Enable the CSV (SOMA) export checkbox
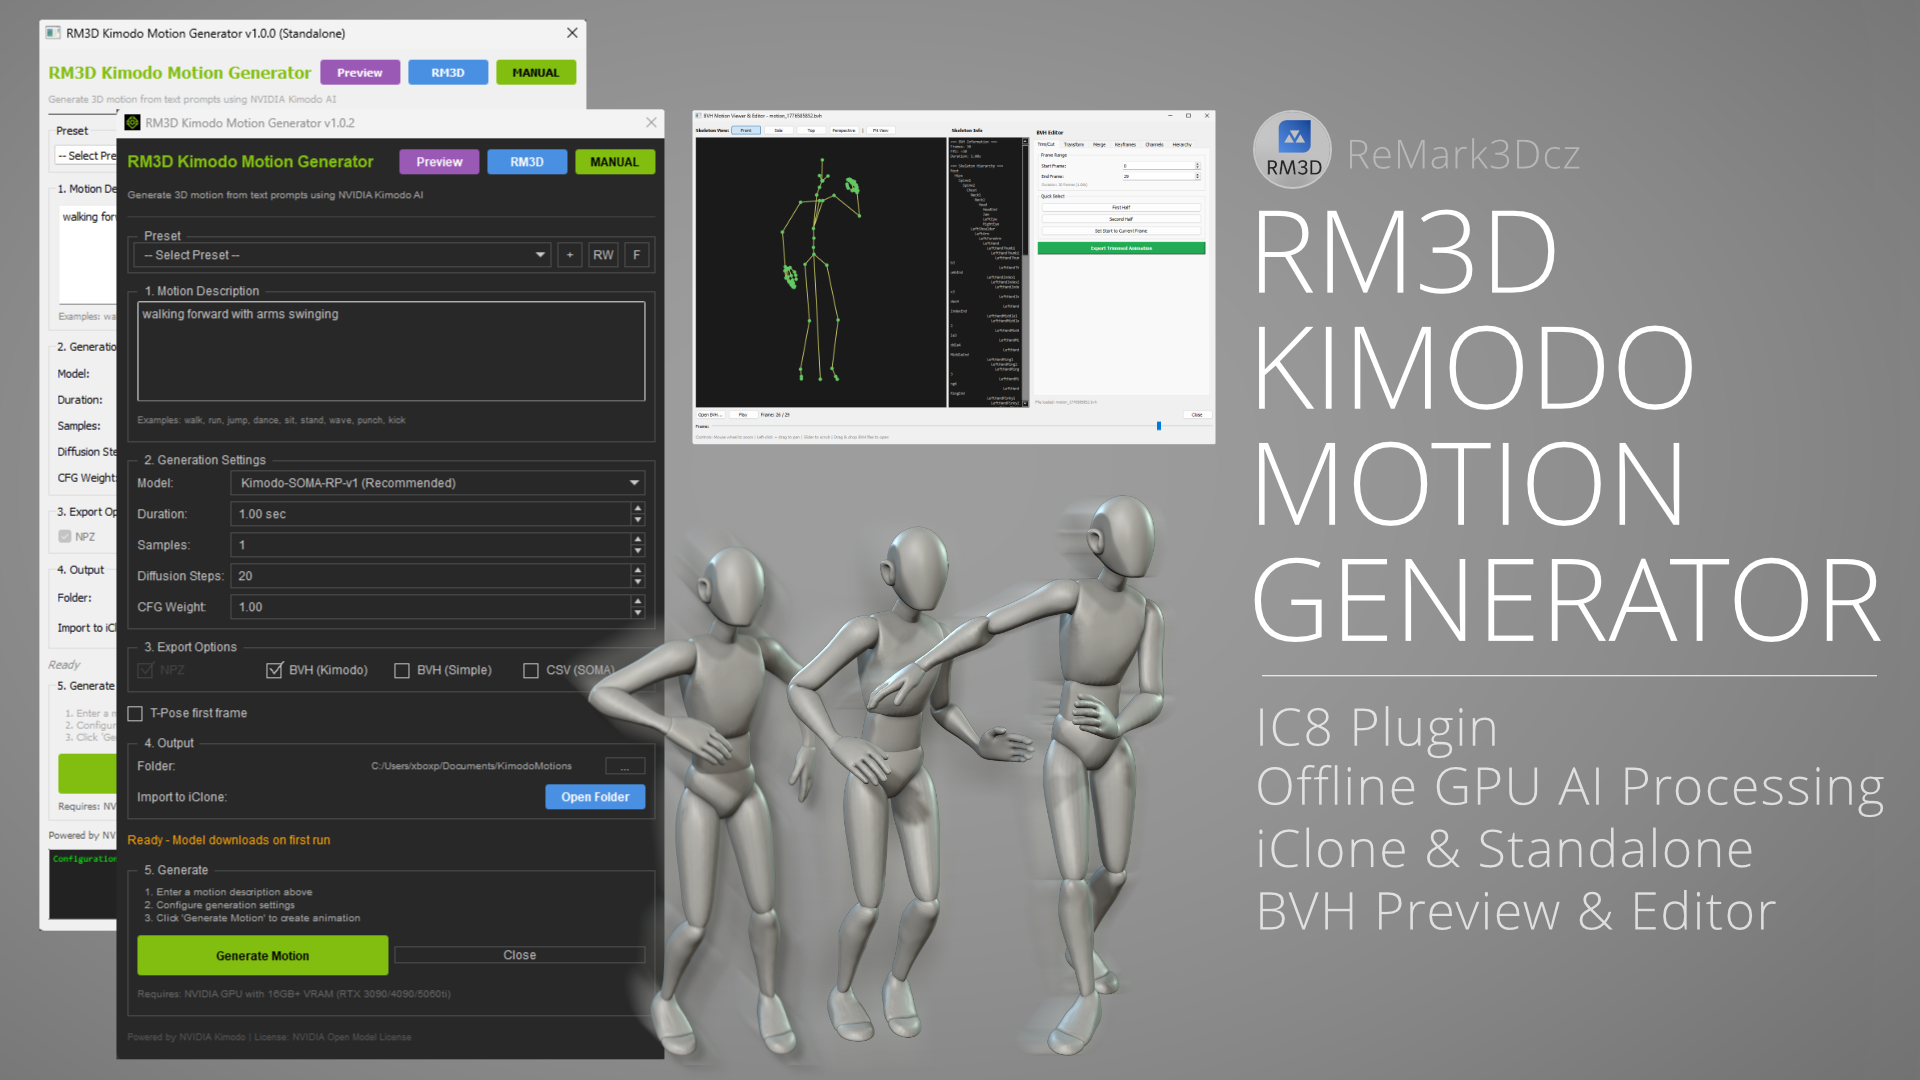The width and height of the screenshot is (1920, 1080). click(x=531, y=670)
